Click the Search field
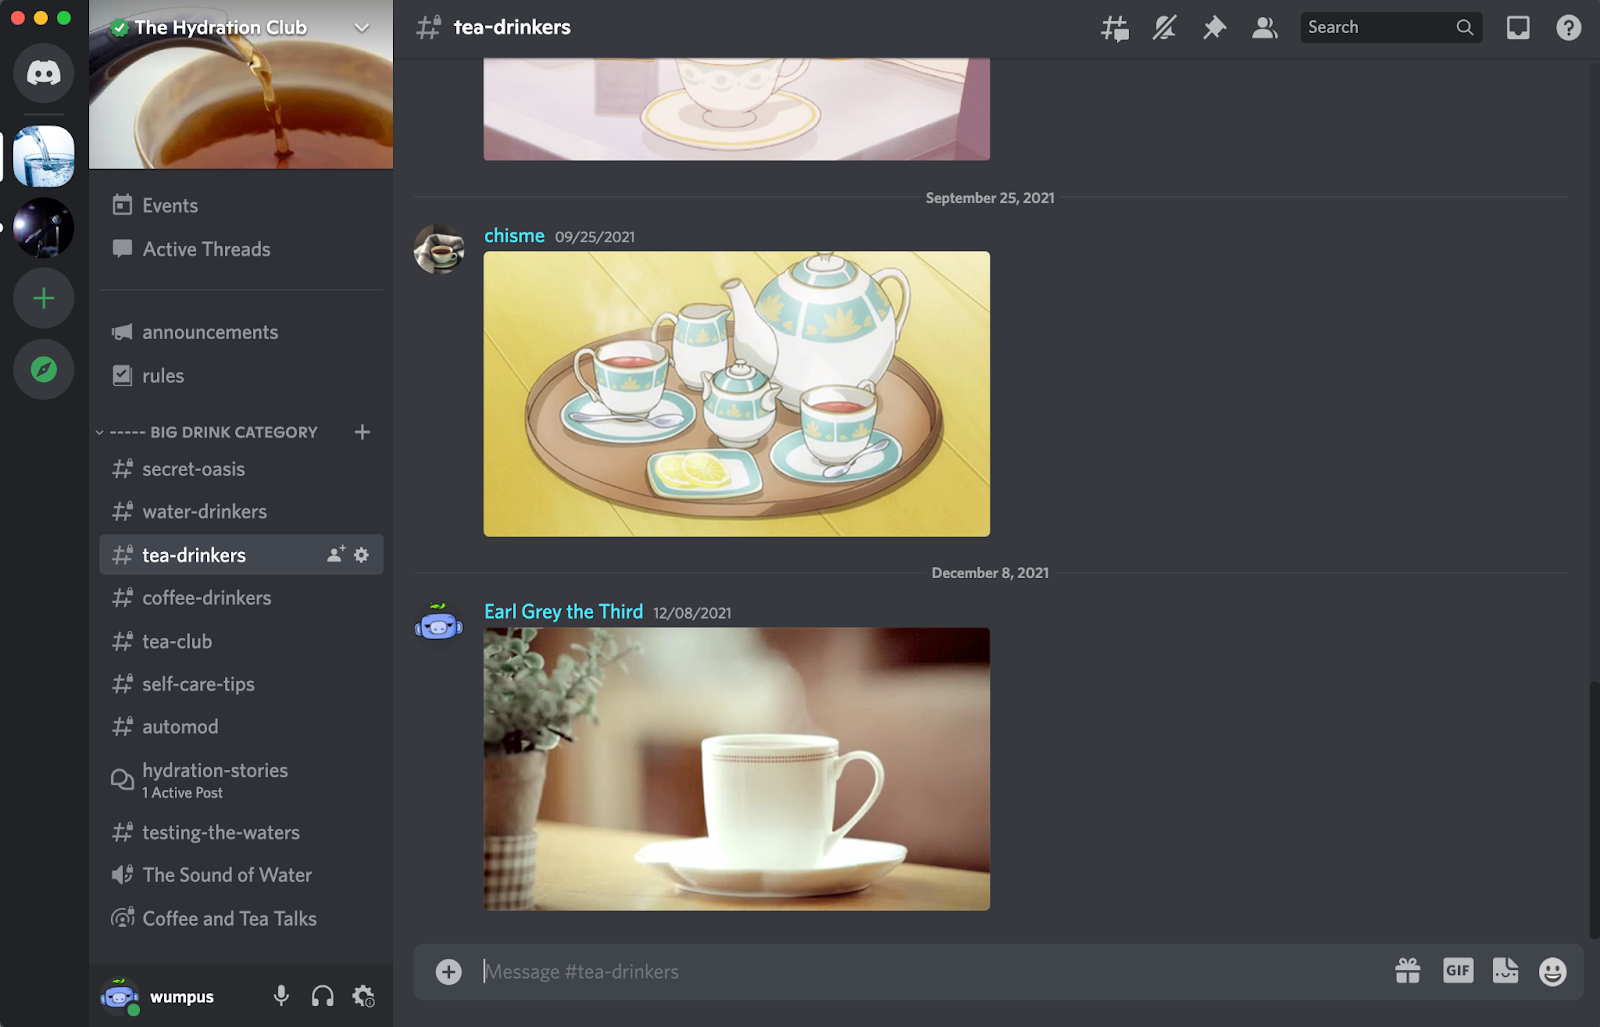1600x1027 pixels. 1391,28
